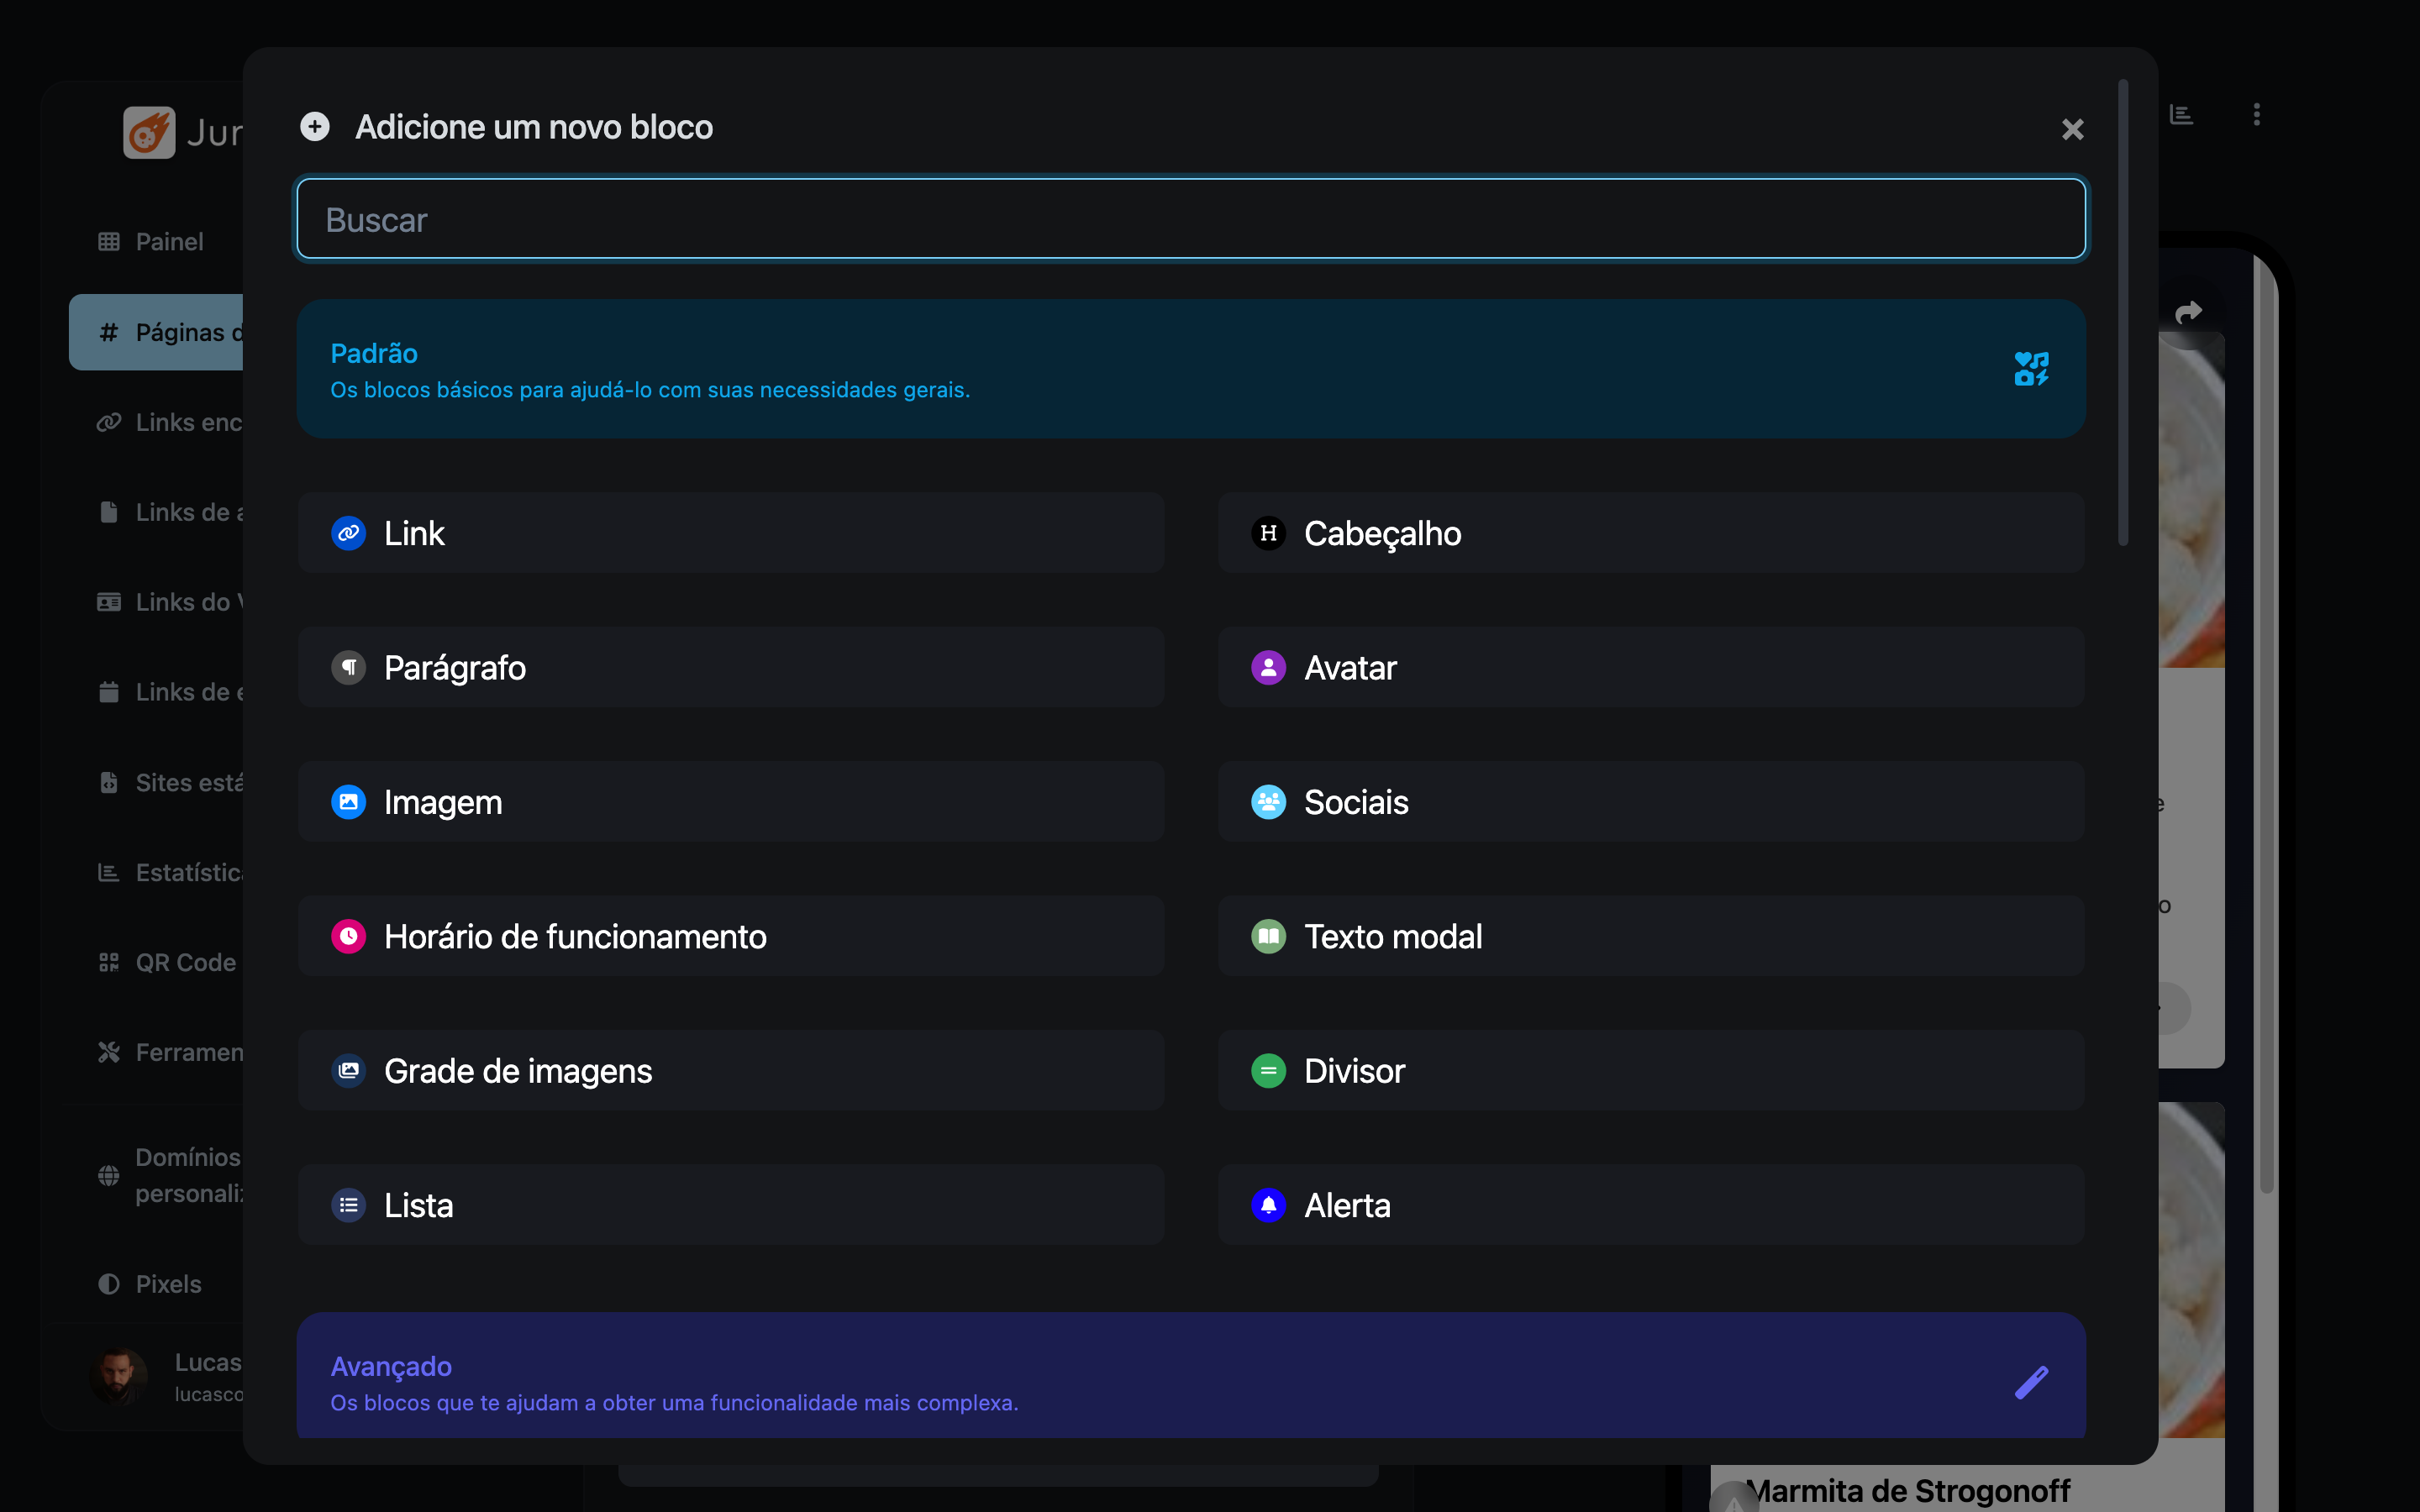Image resolution: width=2420 pixels, height=1512 pixels.
Task: Click the share arrow icon in the preview
Action: pyautogui.click(x=2188, y=312)
